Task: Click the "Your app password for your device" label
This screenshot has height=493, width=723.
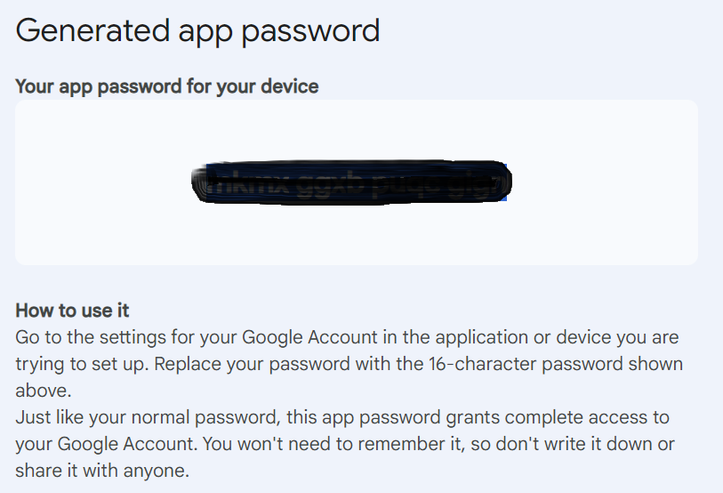Action: (167, 86)
